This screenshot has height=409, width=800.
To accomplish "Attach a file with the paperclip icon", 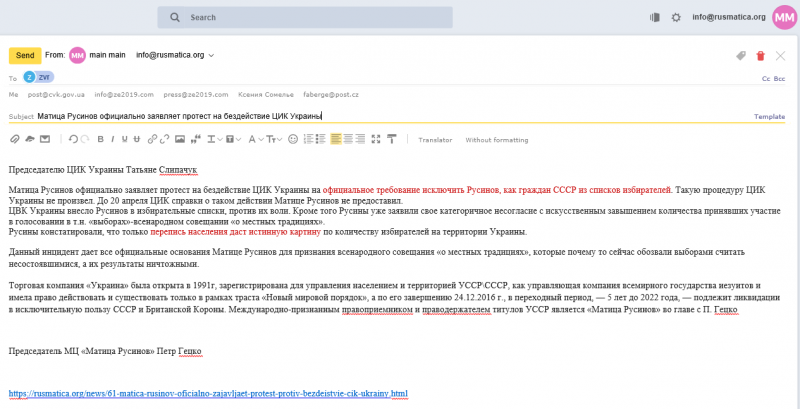I will [x=14, y=139].
